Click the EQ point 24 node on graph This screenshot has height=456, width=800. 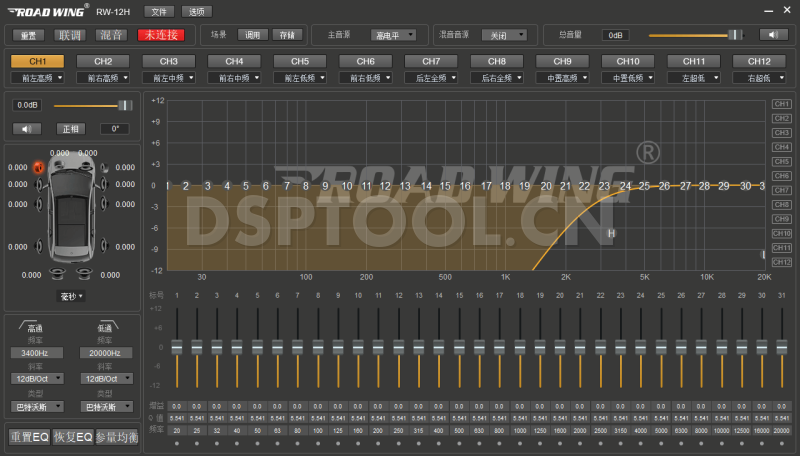[x=625, y=186]
